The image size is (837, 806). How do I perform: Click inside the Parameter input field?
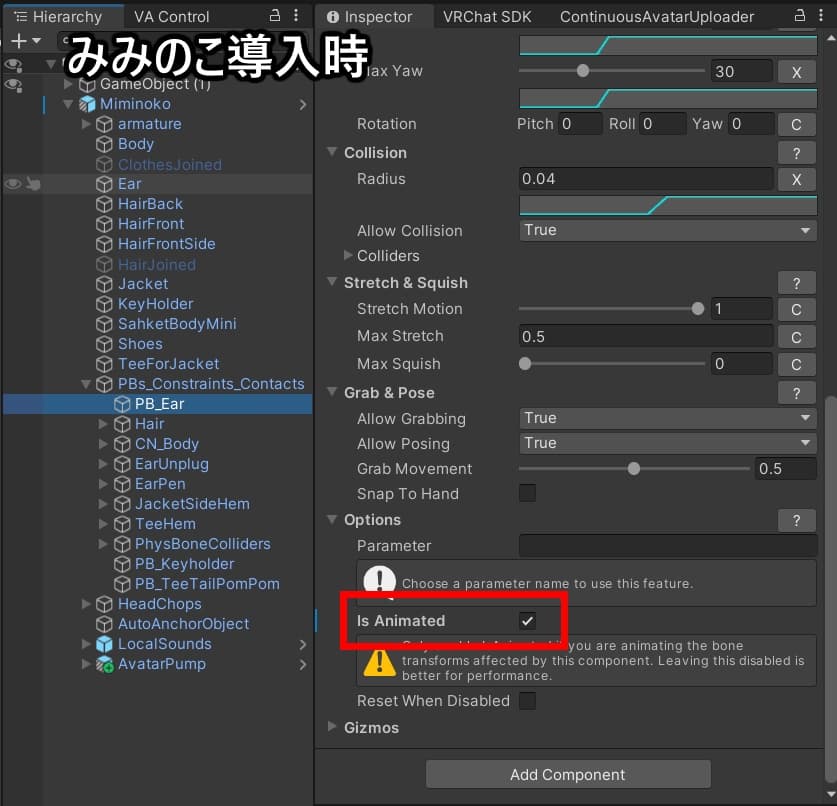tap(667, 545)
